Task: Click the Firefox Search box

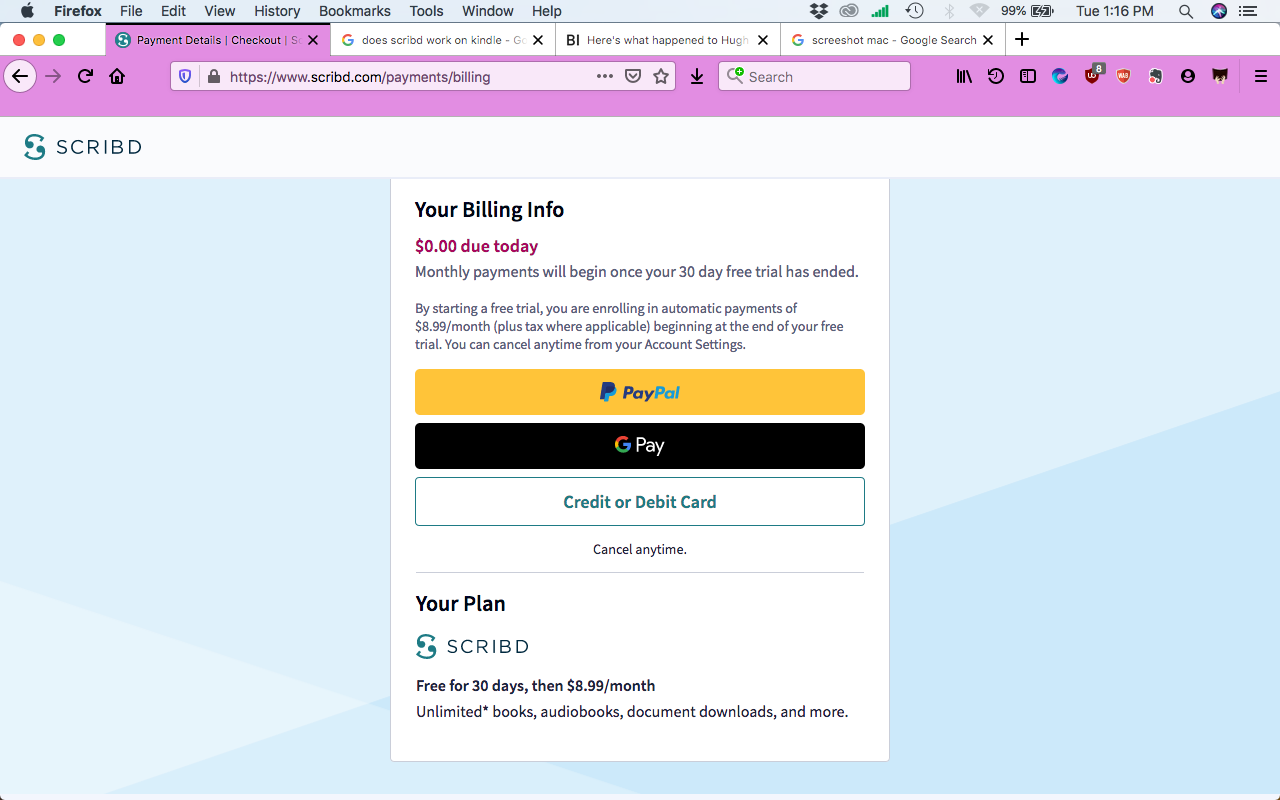Action: pyautogui.click(x=814, y=76)
